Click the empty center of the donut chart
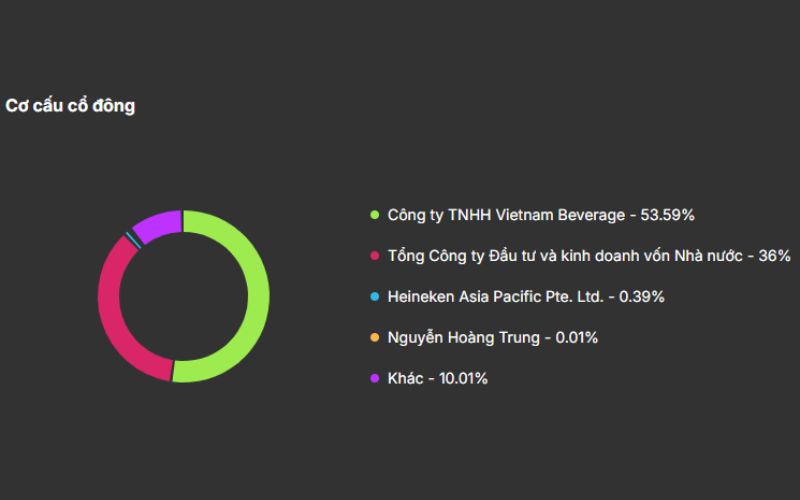 tap(183, 296)
